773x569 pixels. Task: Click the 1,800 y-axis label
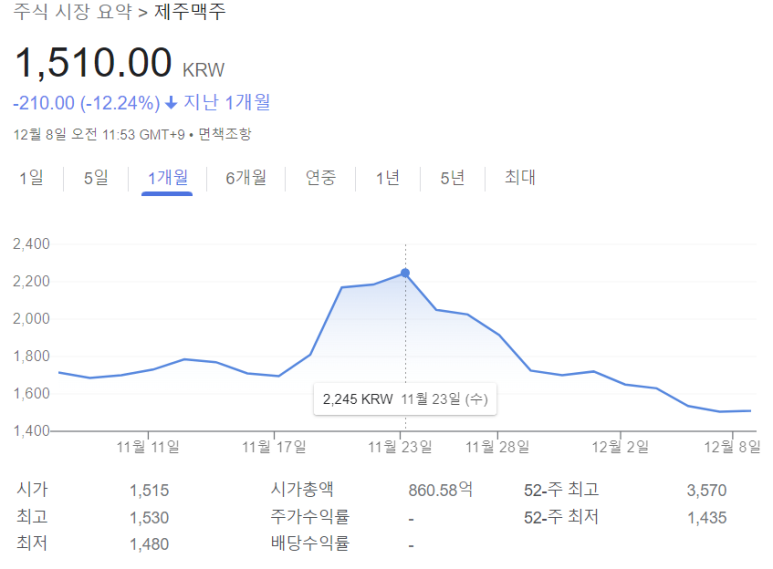[x=31, y=356]
